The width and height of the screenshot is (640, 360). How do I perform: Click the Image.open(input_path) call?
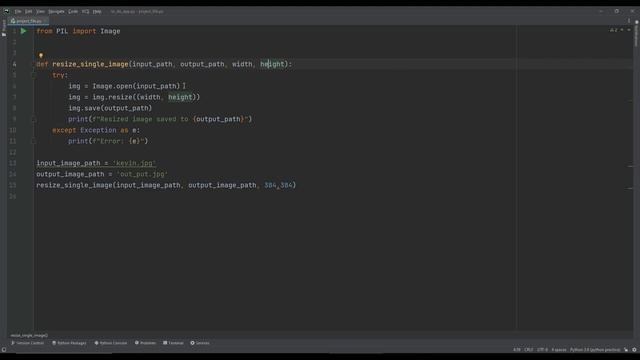(x=136, y=86)
